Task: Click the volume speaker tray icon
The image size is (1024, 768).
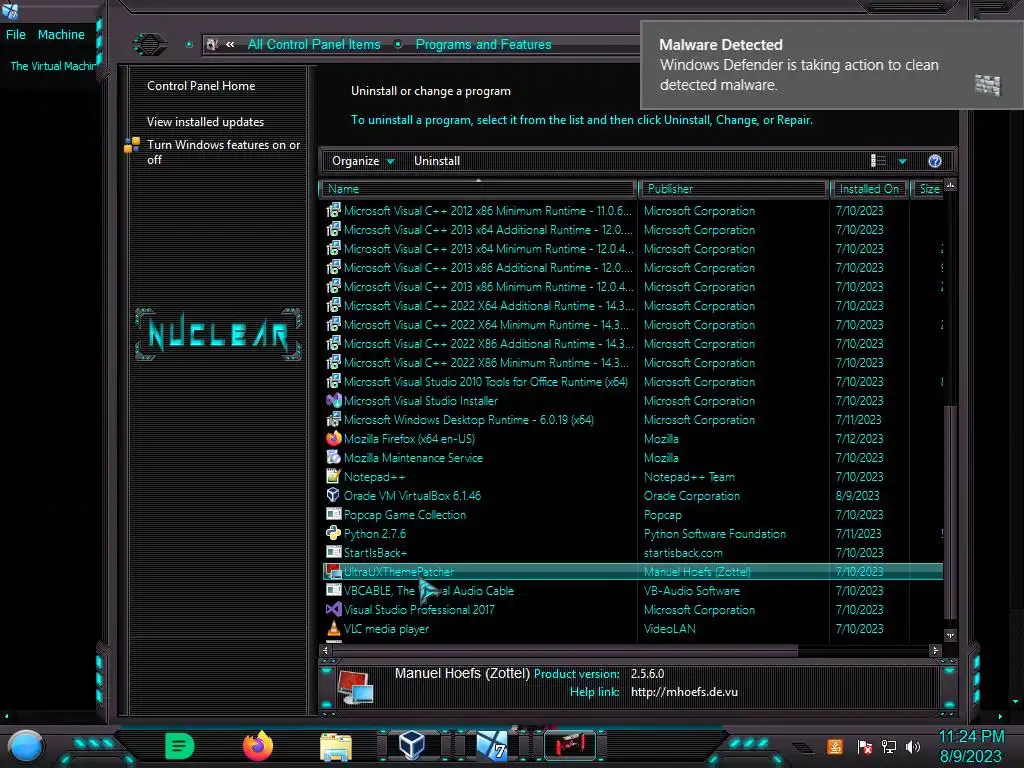Action: tap(913, 746)
